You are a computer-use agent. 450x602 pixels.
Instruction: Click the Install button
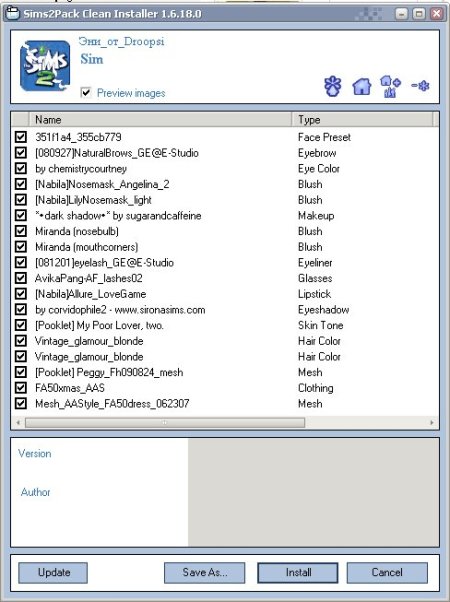(298, 573)
